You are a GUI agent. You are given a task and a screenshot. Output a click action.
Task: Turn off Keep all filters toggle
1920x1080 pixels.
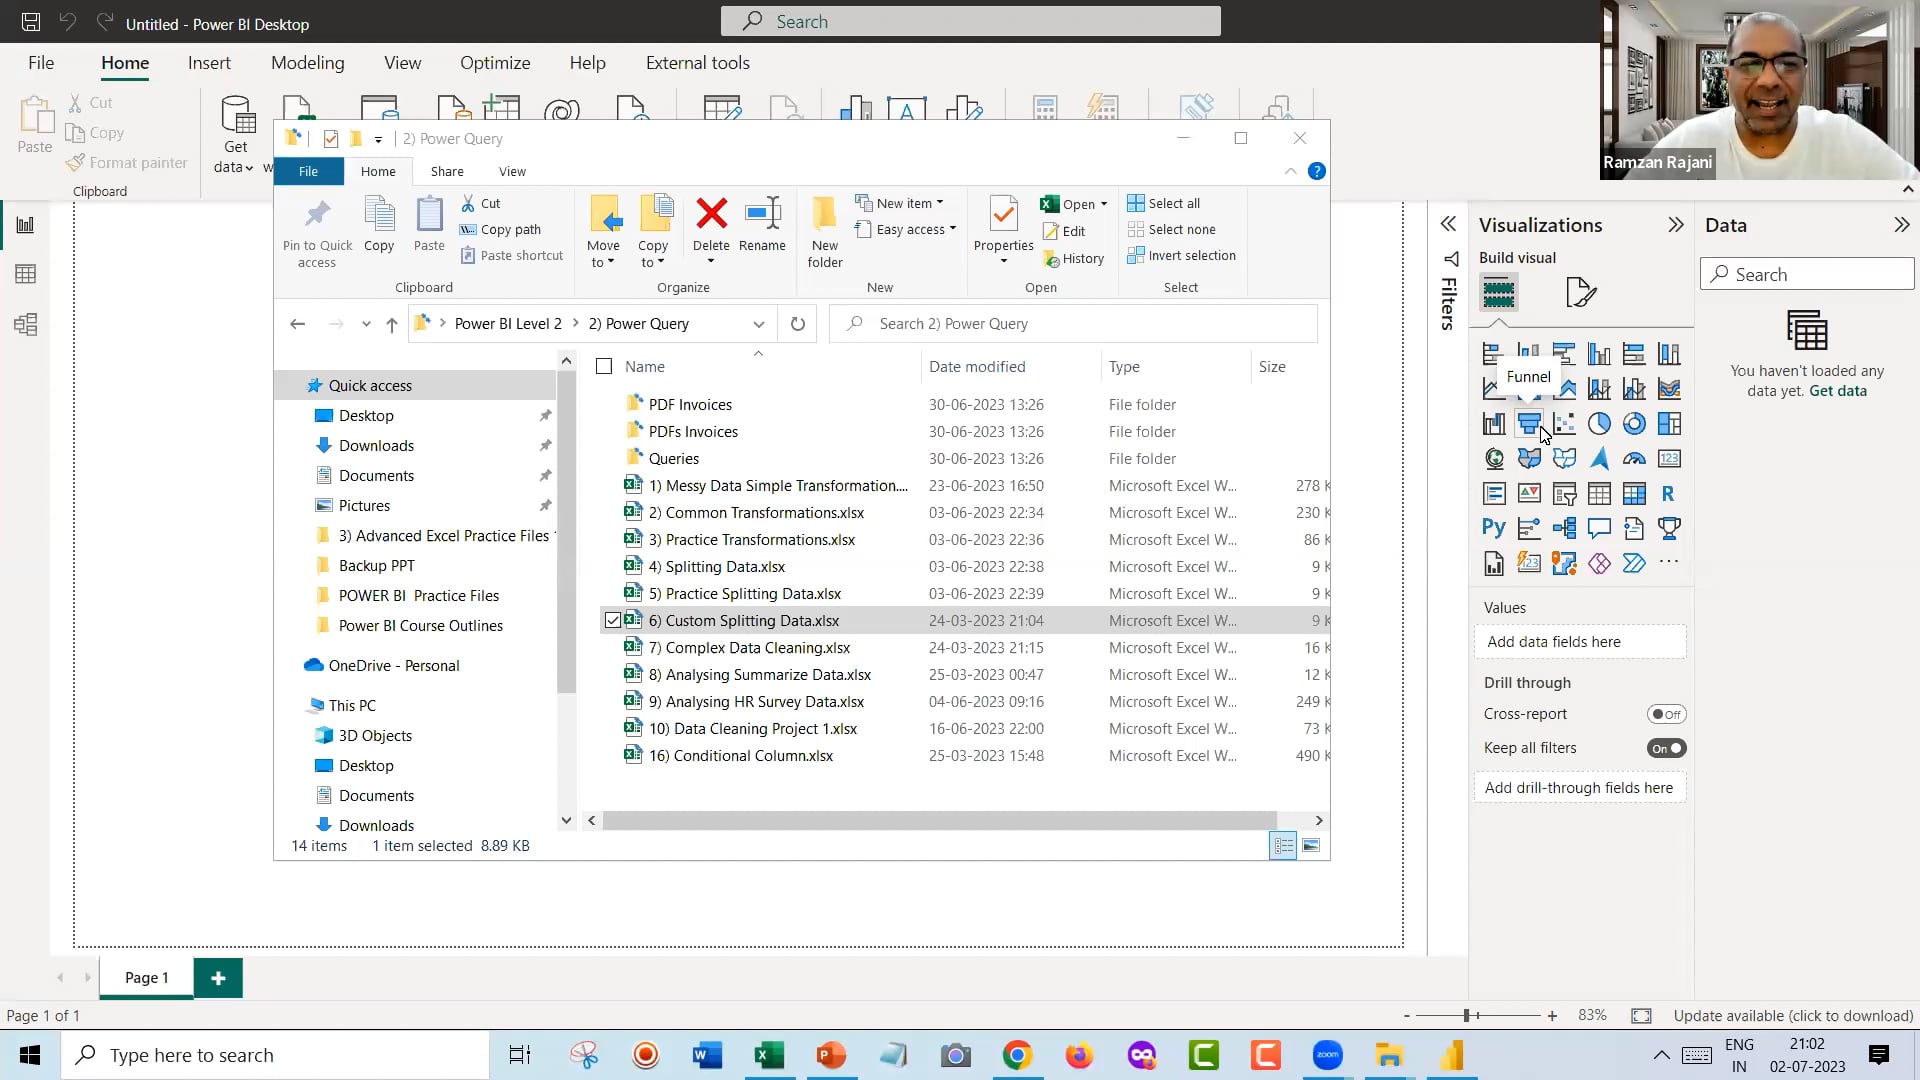point(1666,748)
